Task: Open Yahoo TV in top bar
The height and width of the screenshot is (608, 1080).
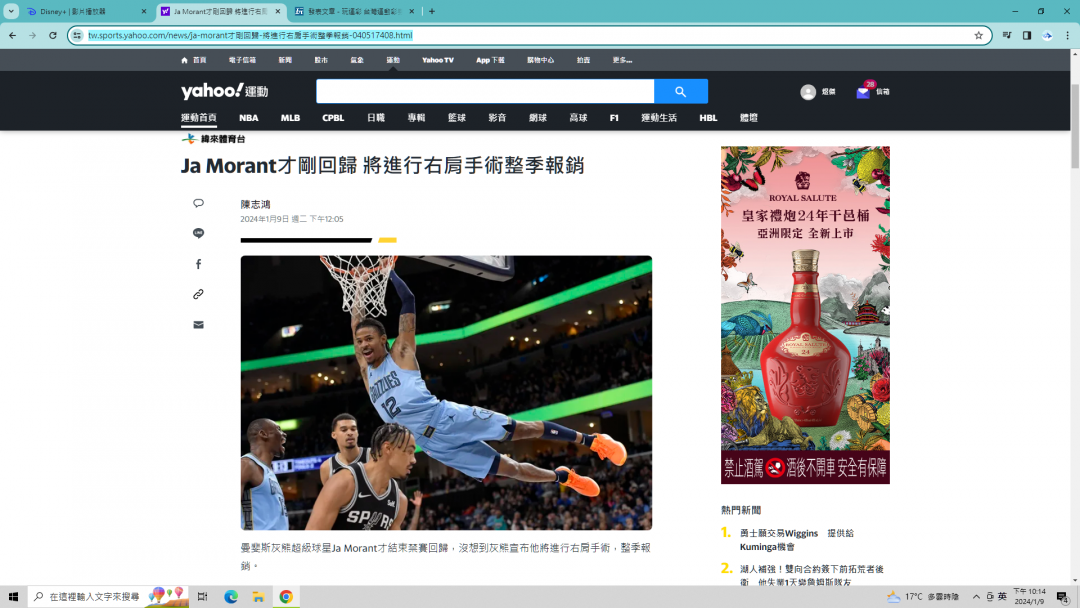Action: (437, 60)
